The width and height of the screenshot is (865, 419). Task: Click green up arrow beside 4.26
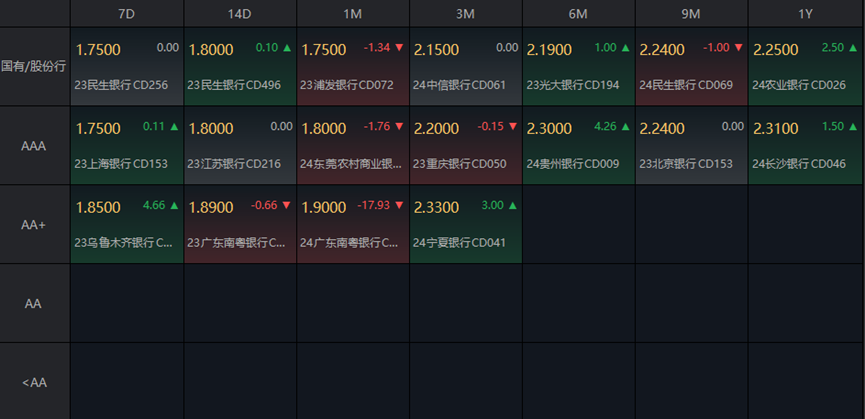click(x=626, y=127)
